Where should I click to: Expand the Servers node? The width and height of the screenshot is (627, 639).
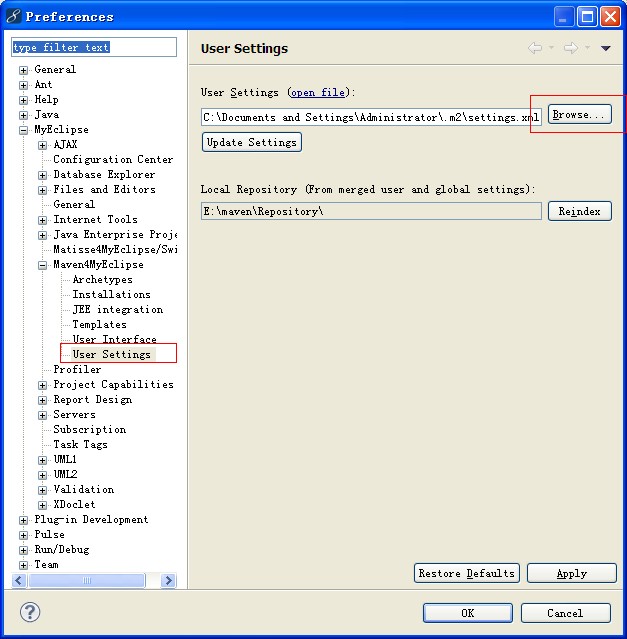click(42, 415)
